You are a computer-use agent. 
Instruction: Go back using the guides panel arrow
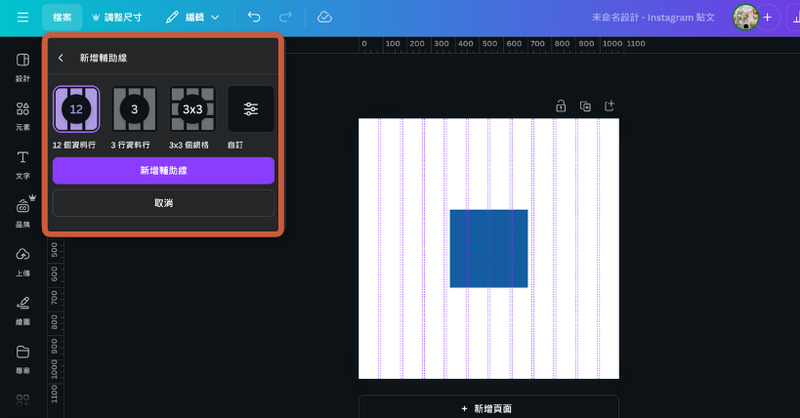coord(61,58)
